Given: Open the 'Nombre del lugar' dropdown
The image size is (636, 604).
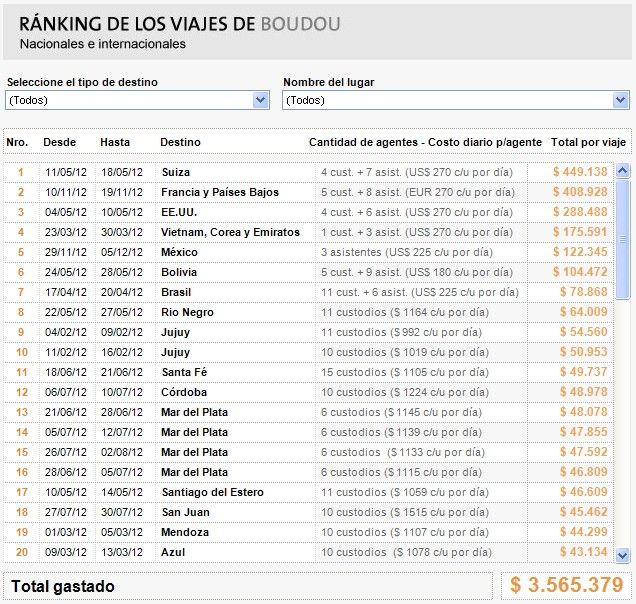Looking at the screenshot, I should 455,100.
